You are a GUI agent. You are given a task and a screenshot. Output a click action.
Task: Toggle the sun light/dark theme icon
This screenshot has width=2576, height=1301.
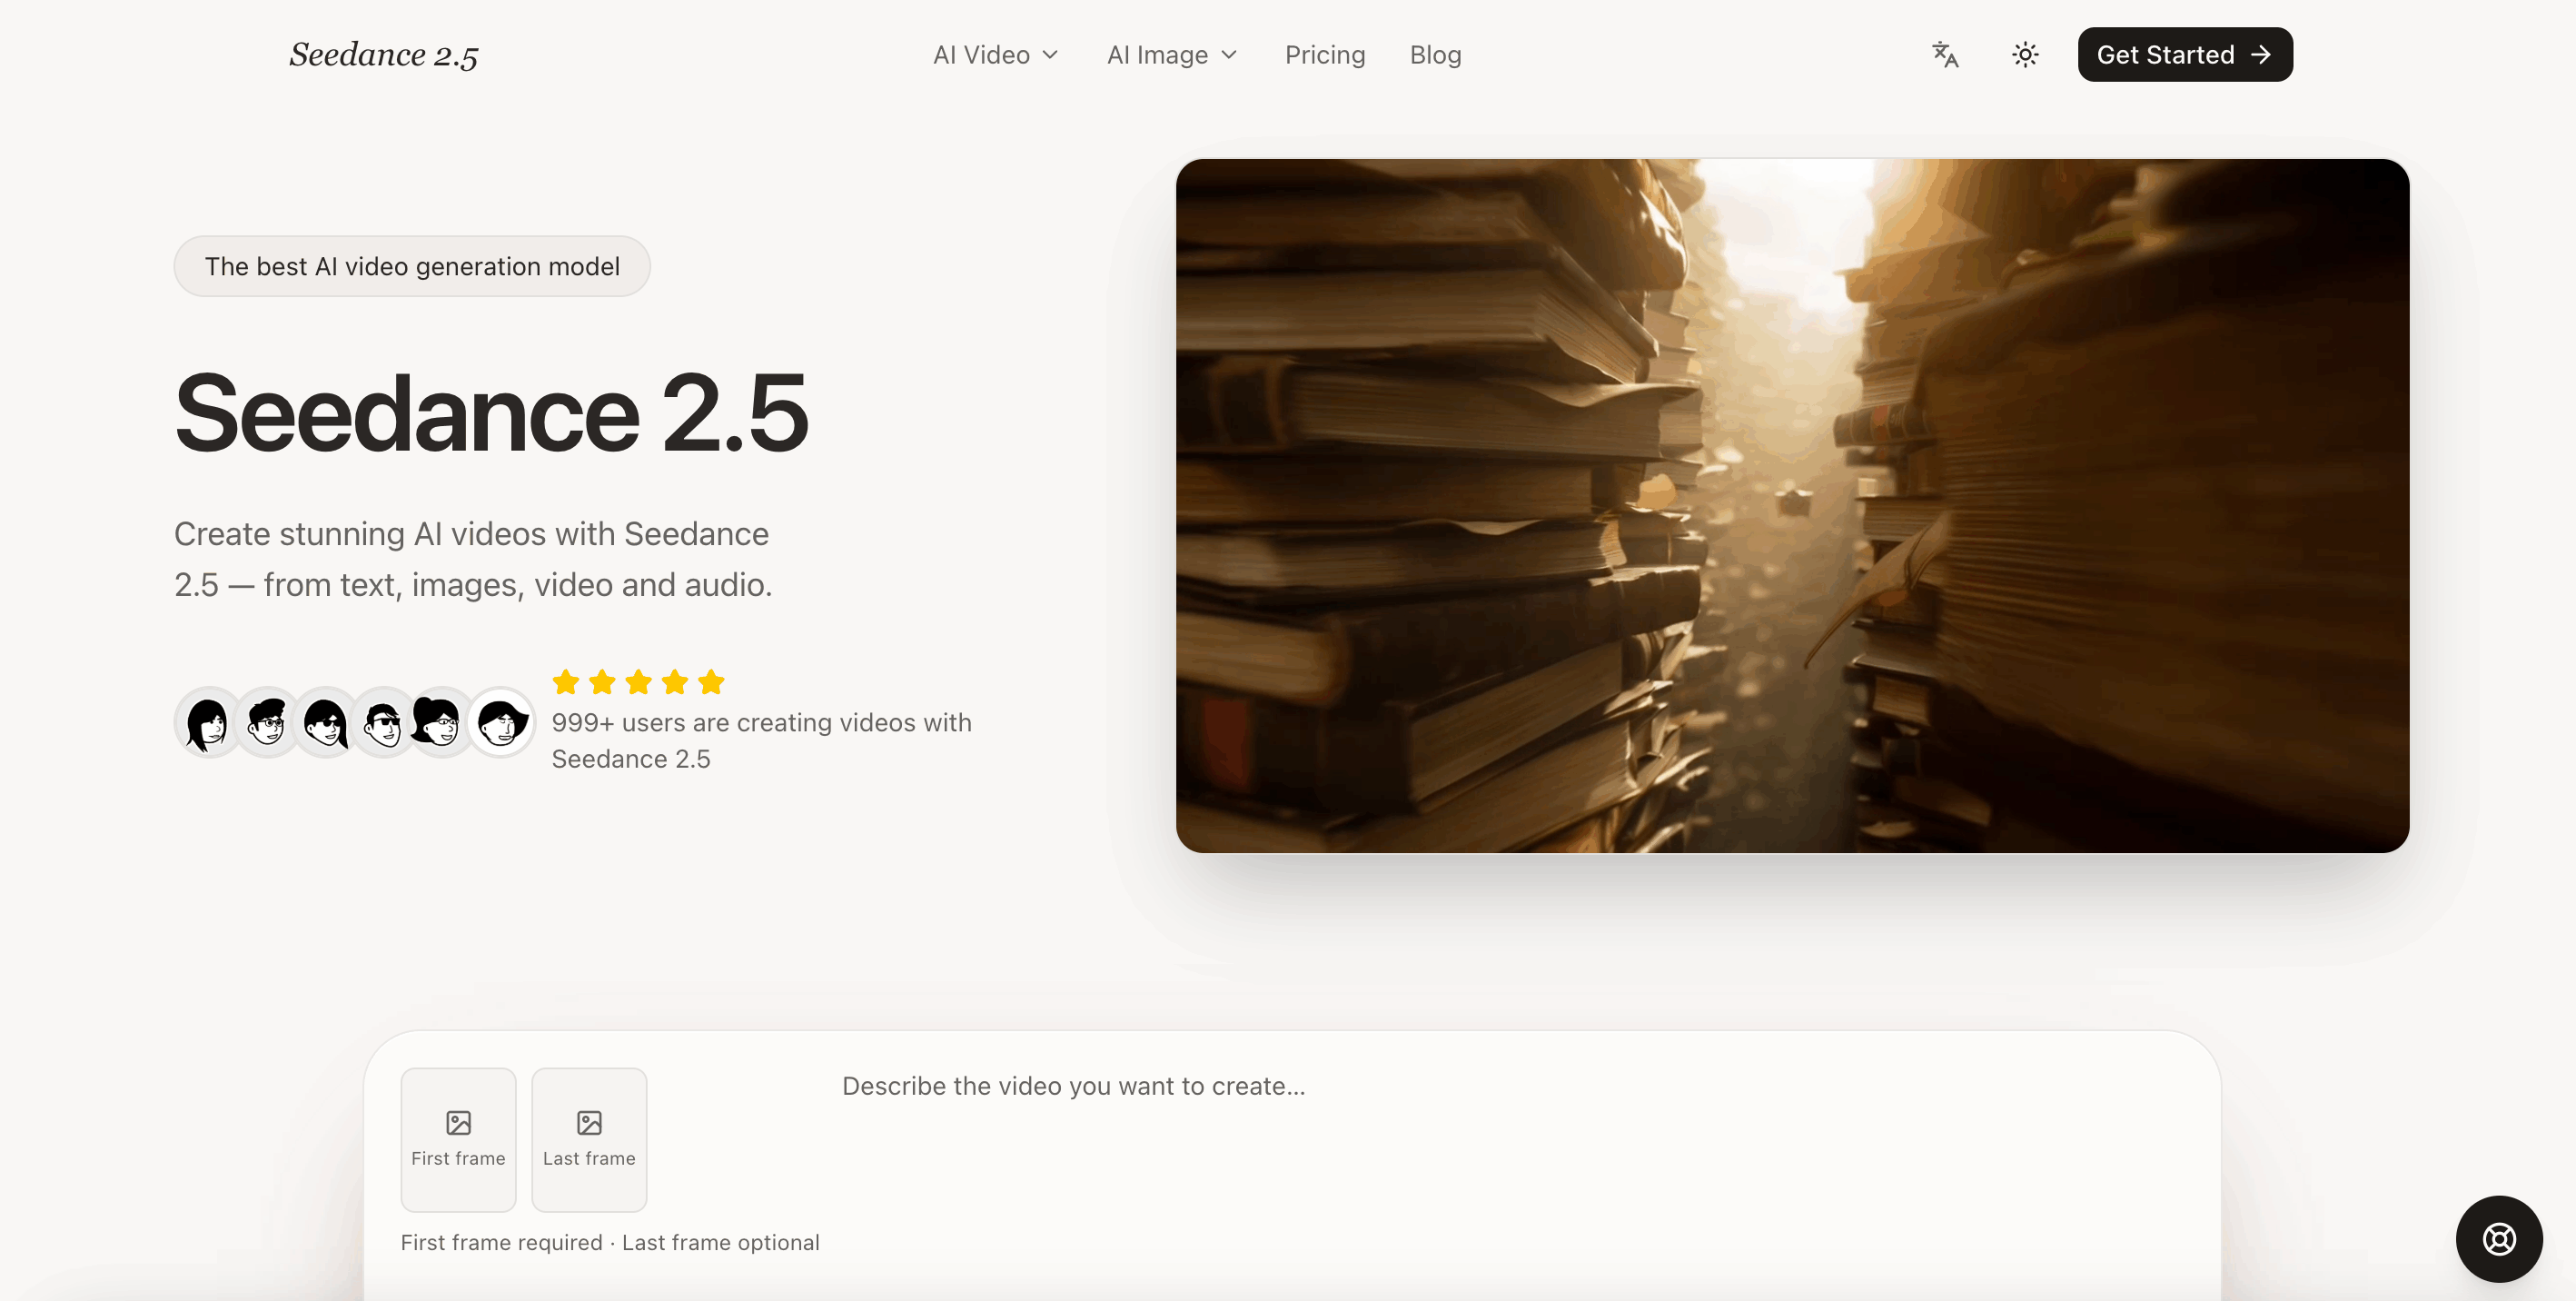2025,54
